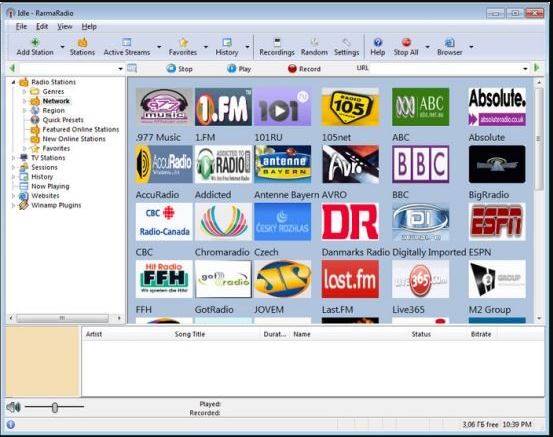This screenshot has width=553, height=437.
Task: Open the Help menu
Action: (89, 26)
